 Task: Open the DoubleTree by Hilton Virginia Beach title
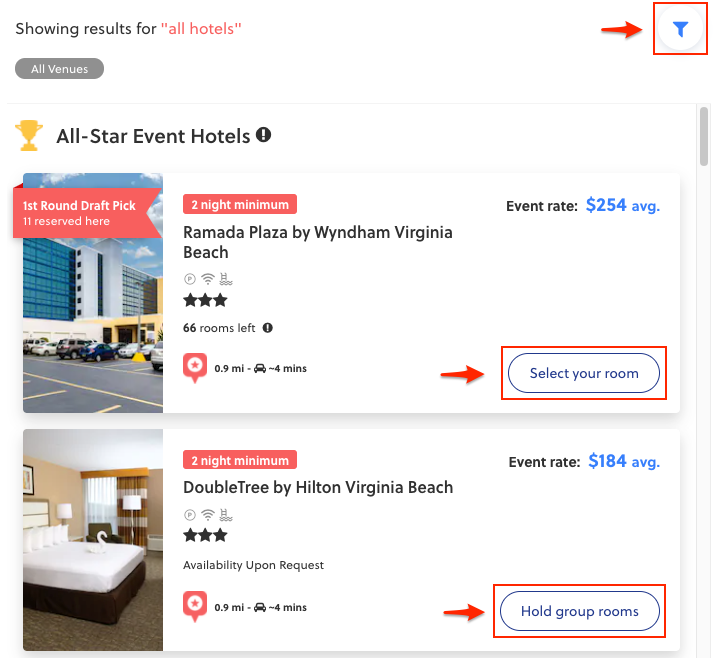(x=318, y=488)
